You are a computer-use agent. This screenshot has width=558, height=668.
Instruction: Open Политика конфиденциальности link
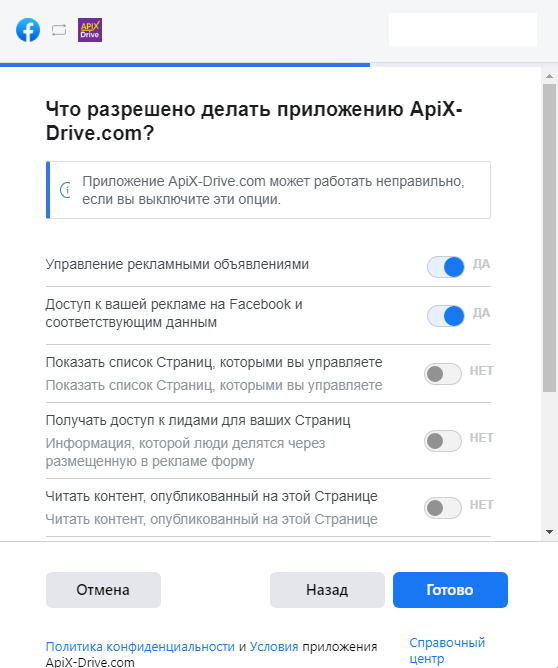(140, 646)
